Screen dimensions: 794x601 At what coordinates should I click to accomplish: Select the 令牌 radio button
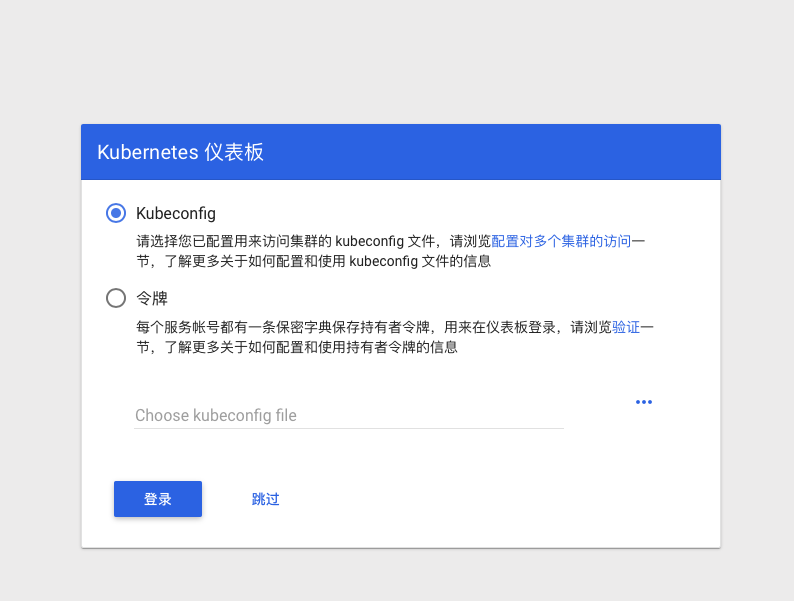click(116, 297)
